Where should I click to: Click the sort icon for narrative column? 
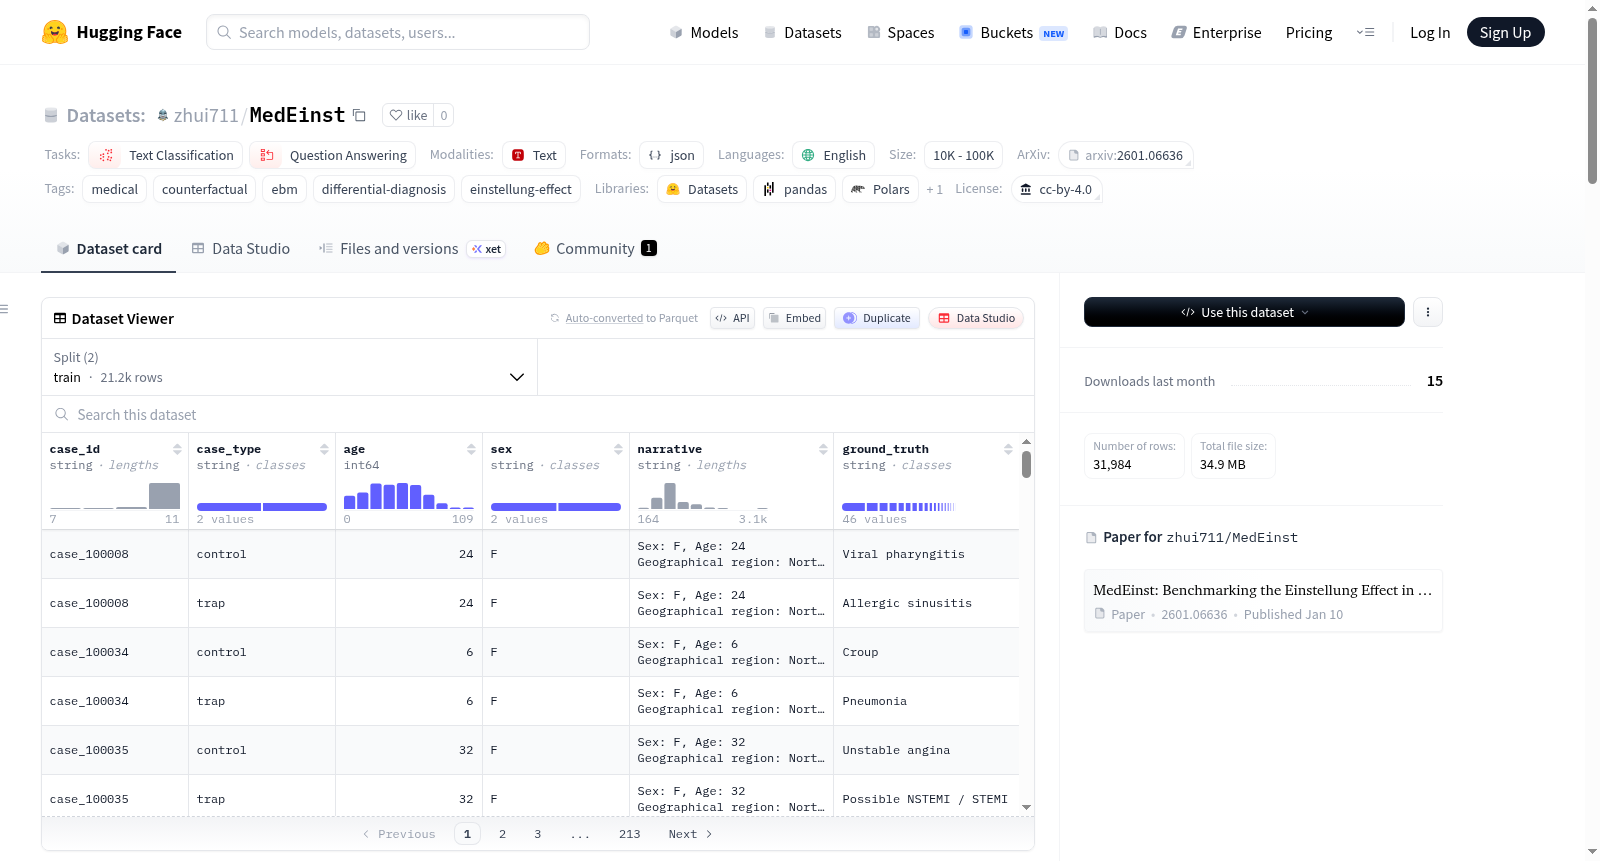pyautogui.click(x=823, y=449)
